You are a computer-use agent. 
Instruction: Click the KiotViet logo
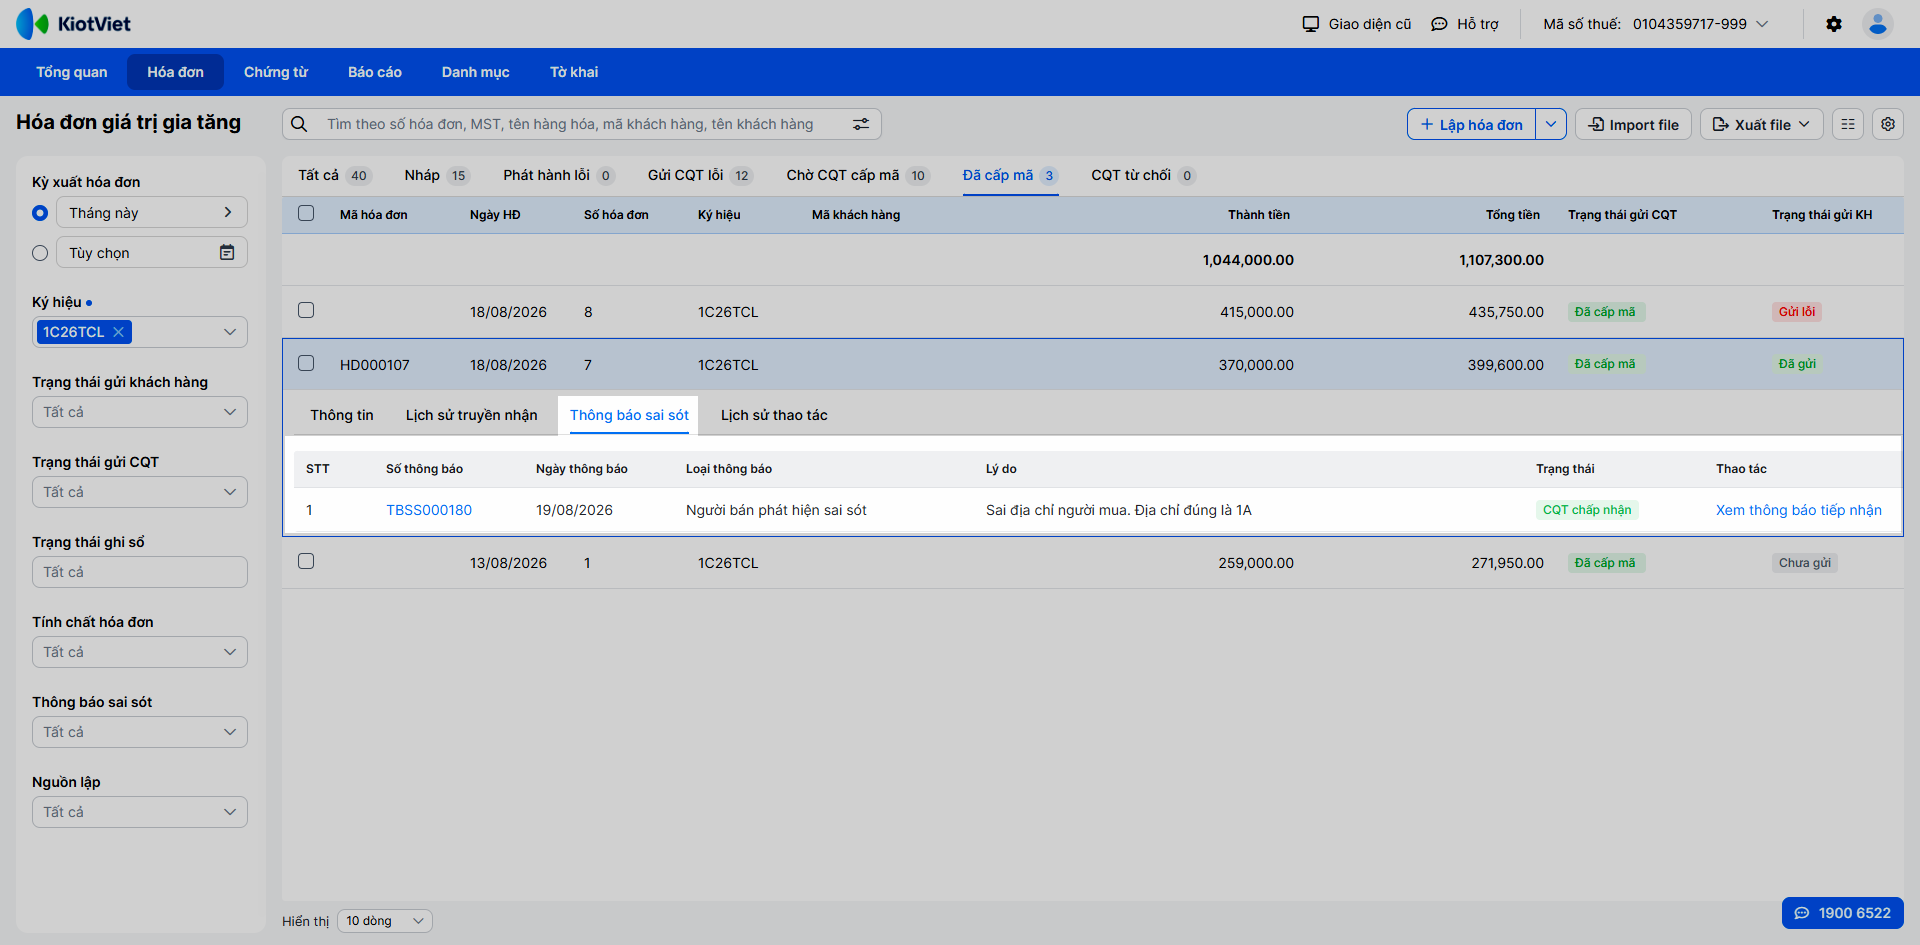tap(73, 24)
